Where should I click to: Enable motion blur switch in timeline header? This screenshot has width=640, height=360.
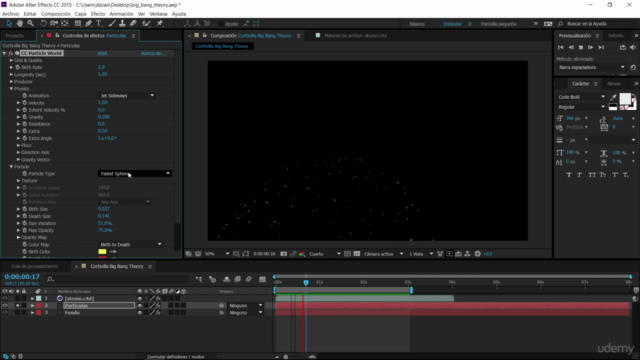click(249, 279)
